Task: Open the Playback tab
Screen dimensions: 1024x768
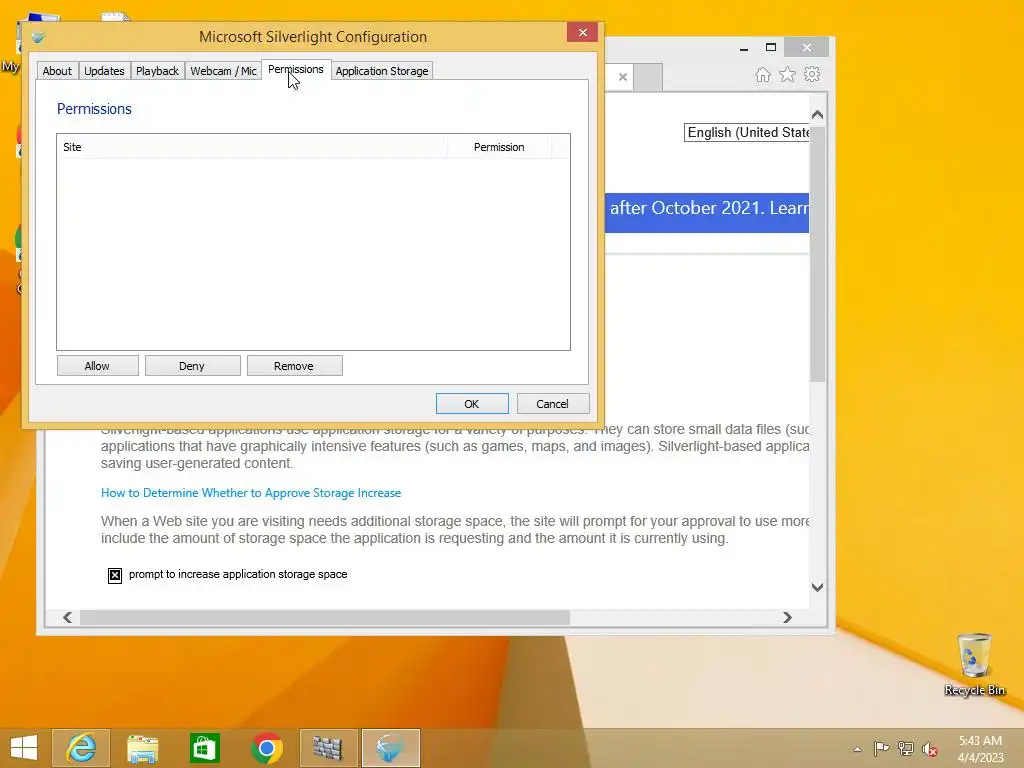Action: pyautogui.click(x=157, y=71)
